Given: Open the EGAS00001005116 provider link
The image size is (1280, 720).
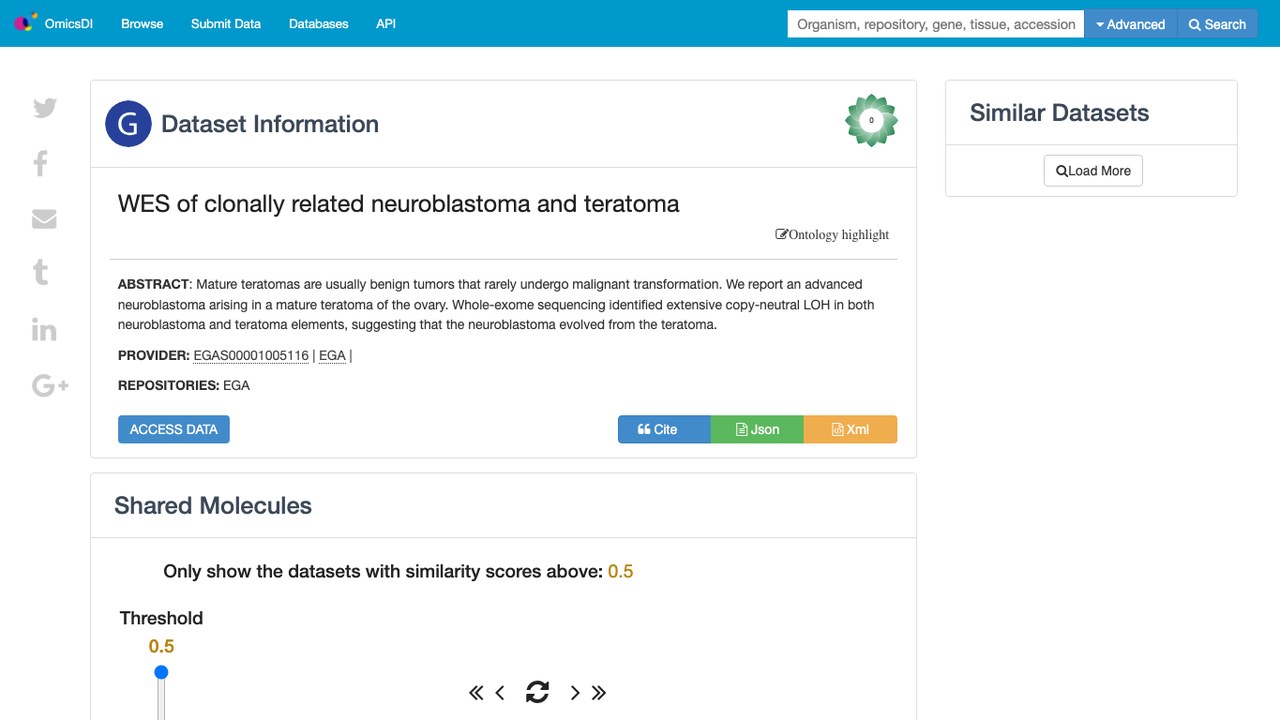Looking at the screenshot, I should point(251,355).
